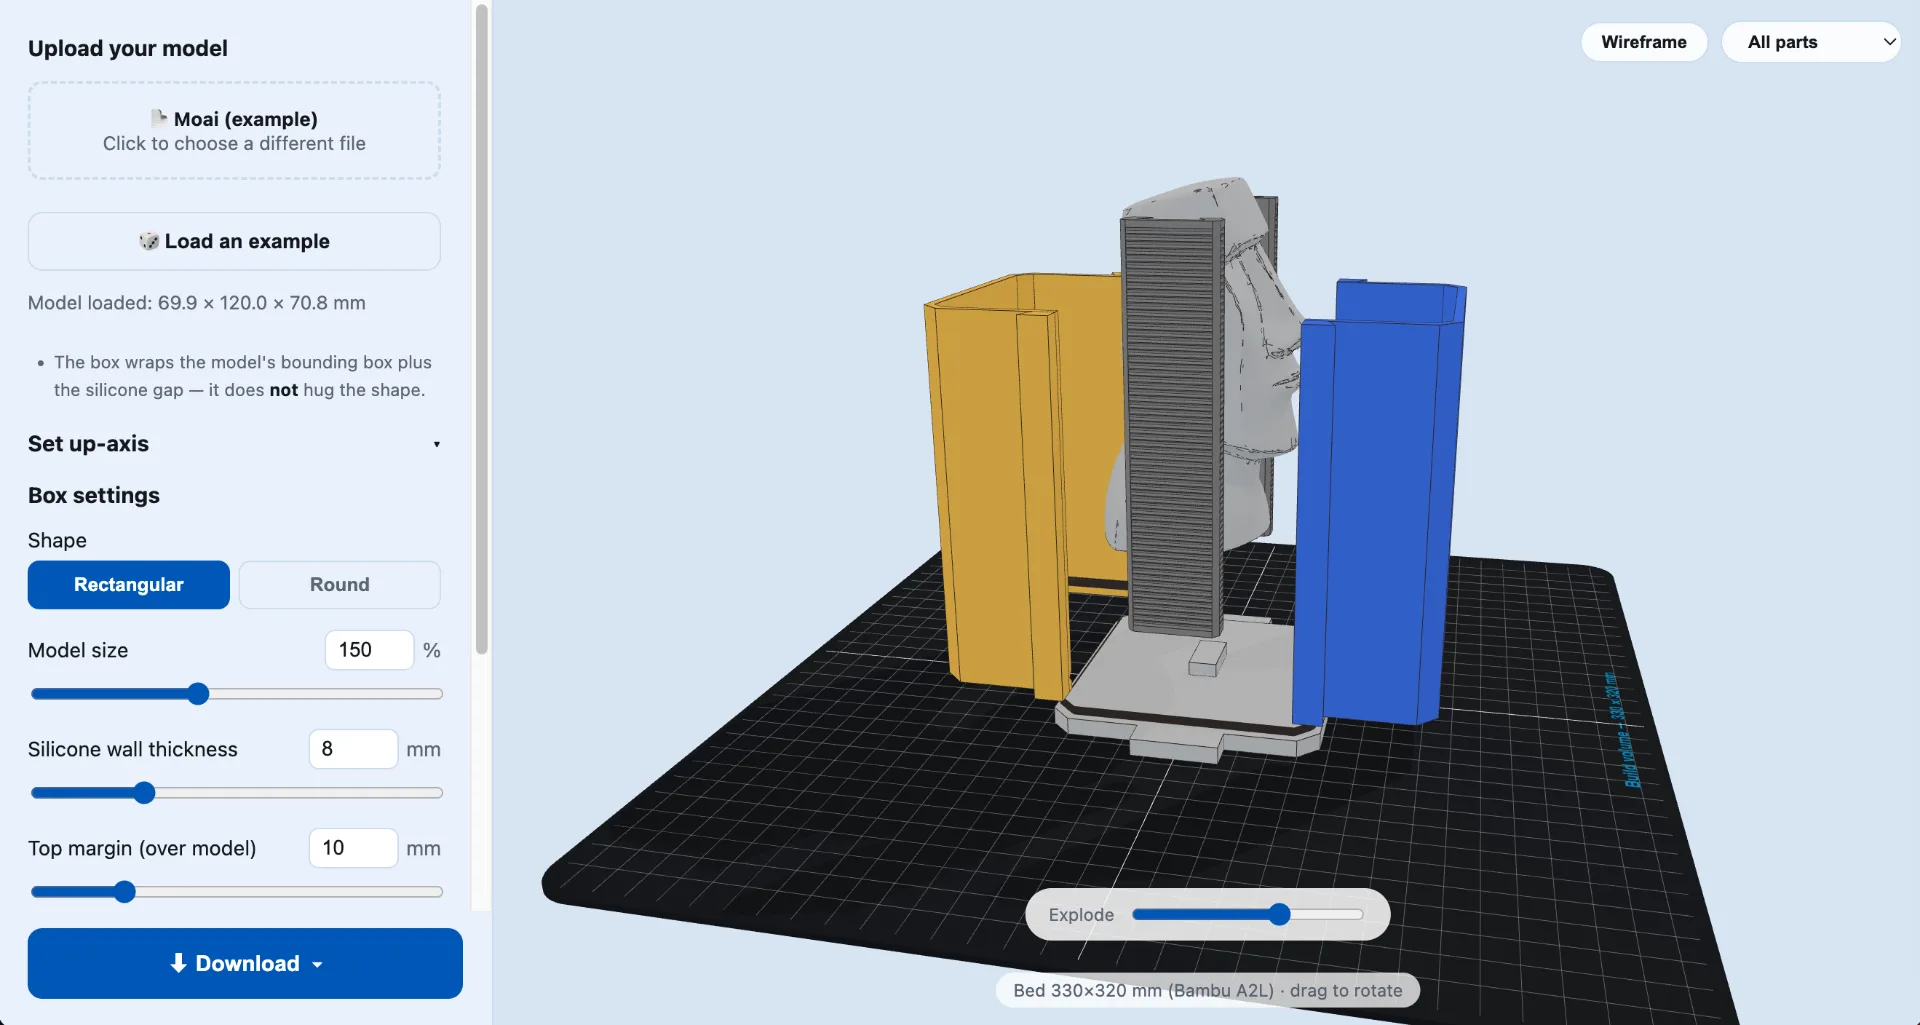Screen dimensions: 1920x1025
Task: Click the down-arrow icon on the Download button
Action: point(178,963)
